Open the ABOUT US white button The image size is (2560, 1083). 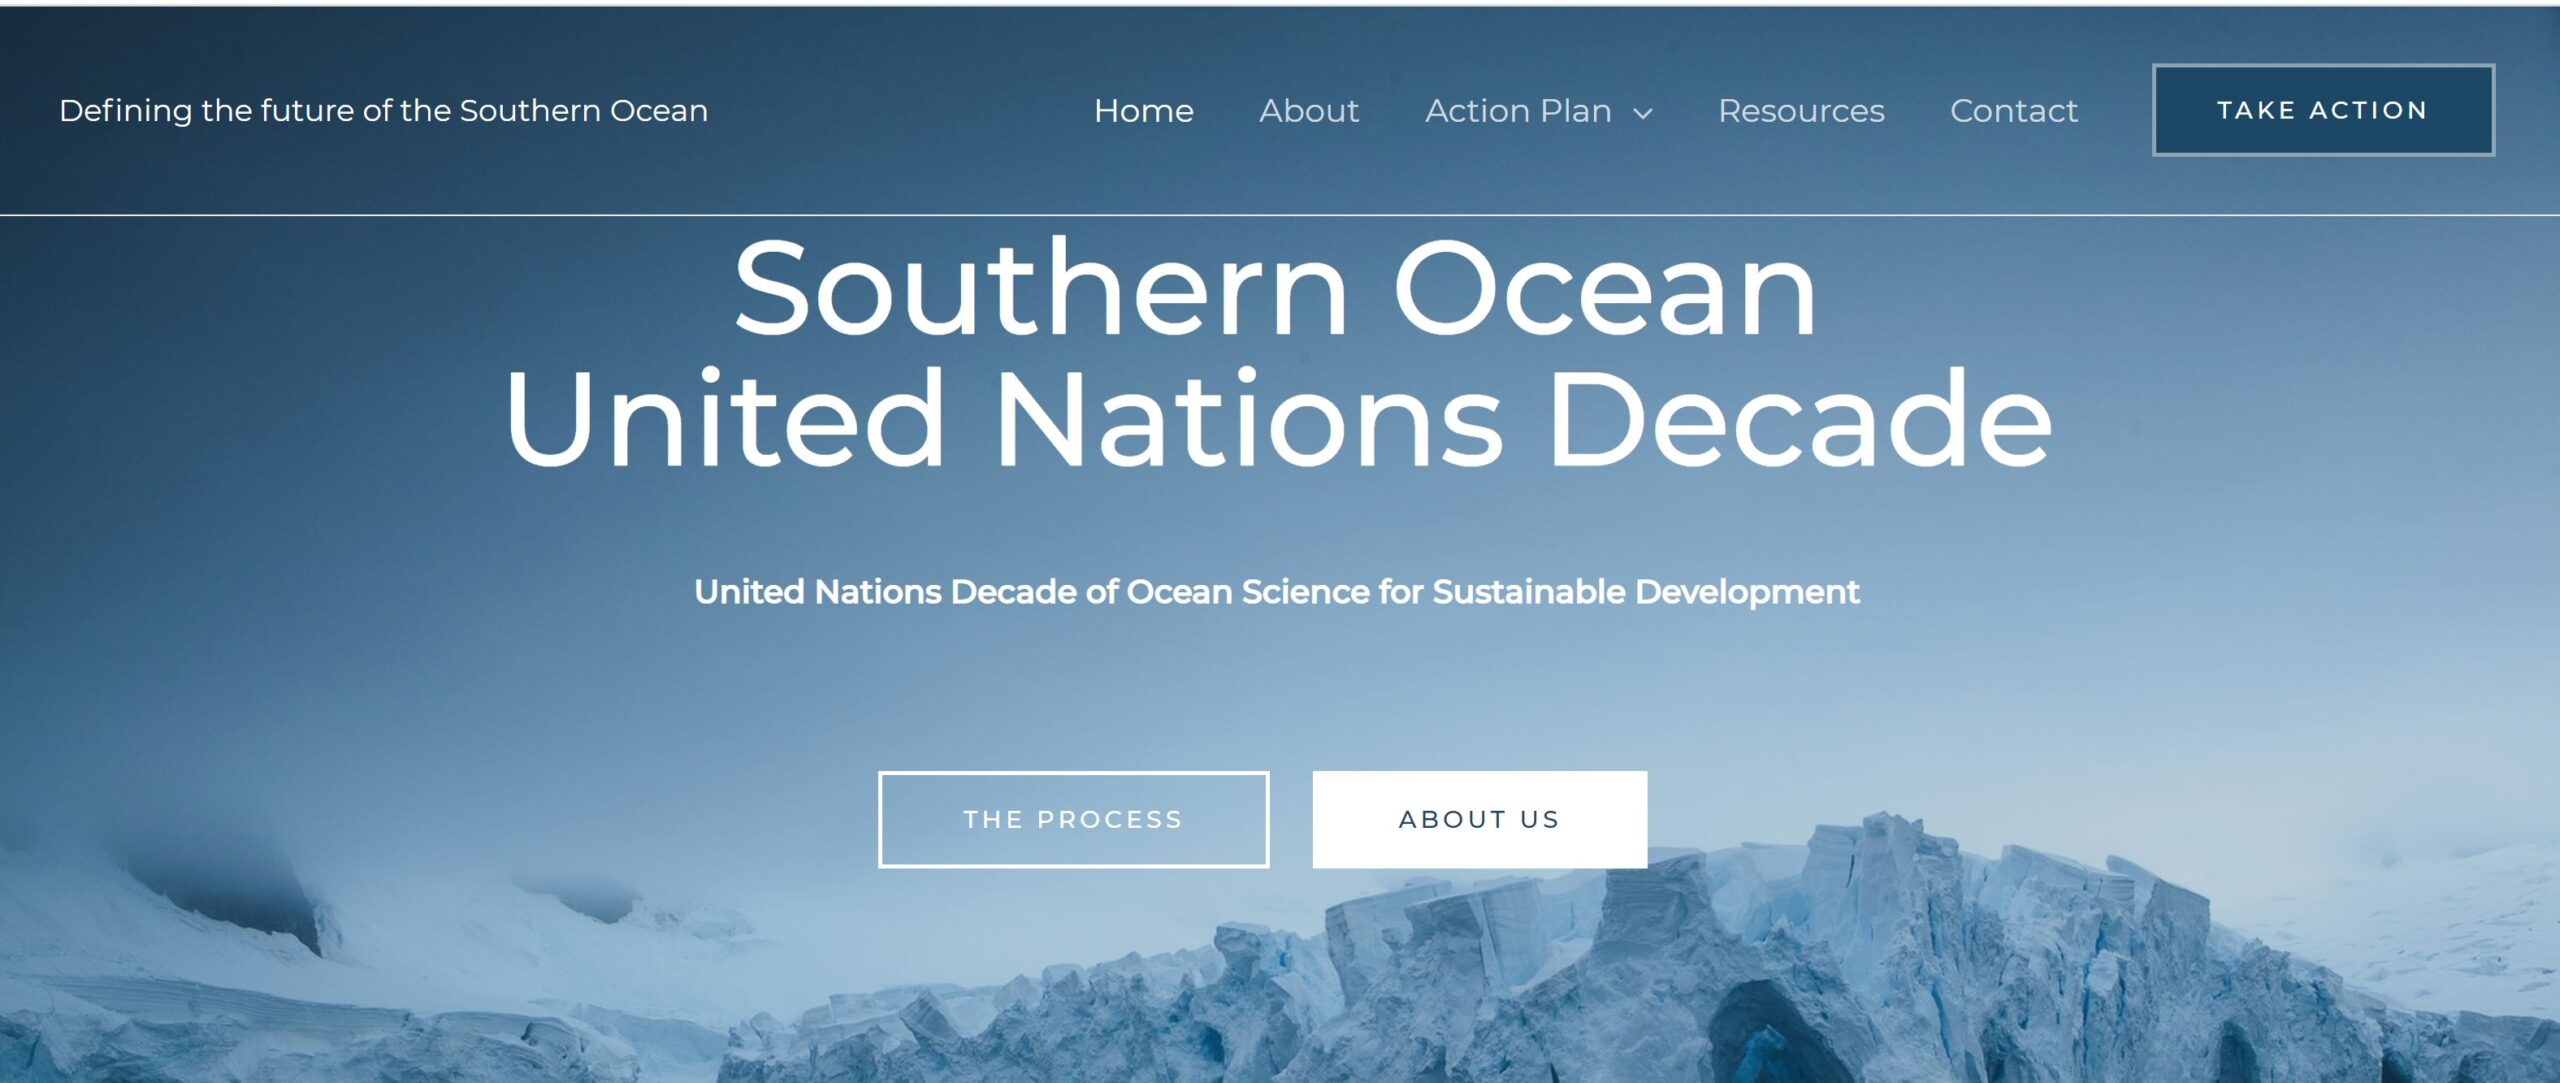point(1479,819)
